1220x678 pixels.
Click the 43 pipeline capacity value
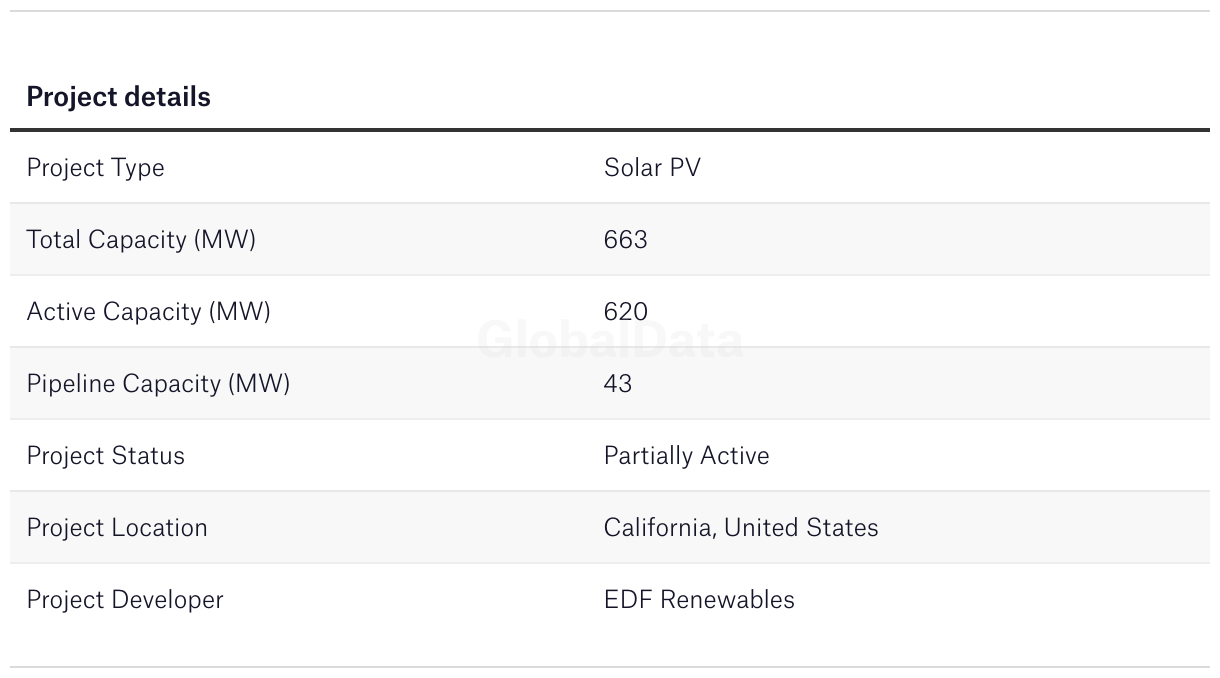[617, 384]
